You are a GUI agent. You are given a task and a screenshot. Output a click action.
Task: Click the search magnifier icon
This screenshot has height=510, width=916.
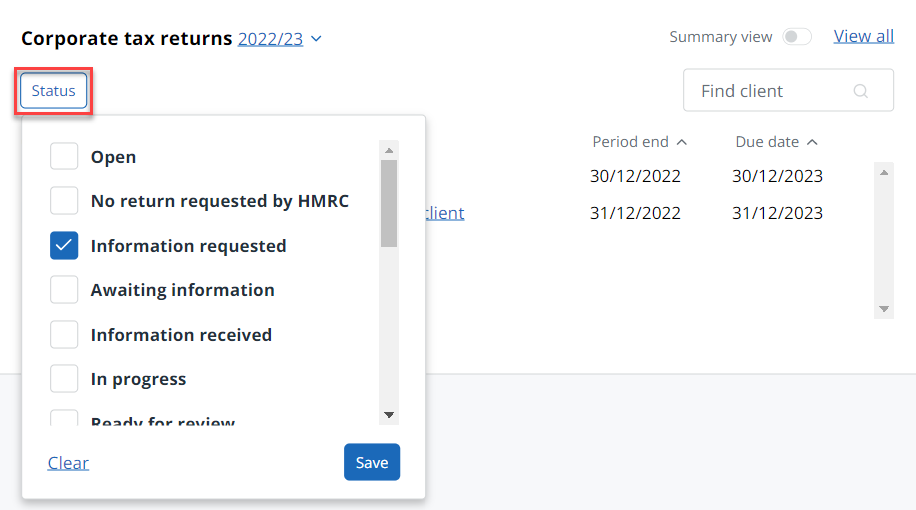(x=860, y=91)
